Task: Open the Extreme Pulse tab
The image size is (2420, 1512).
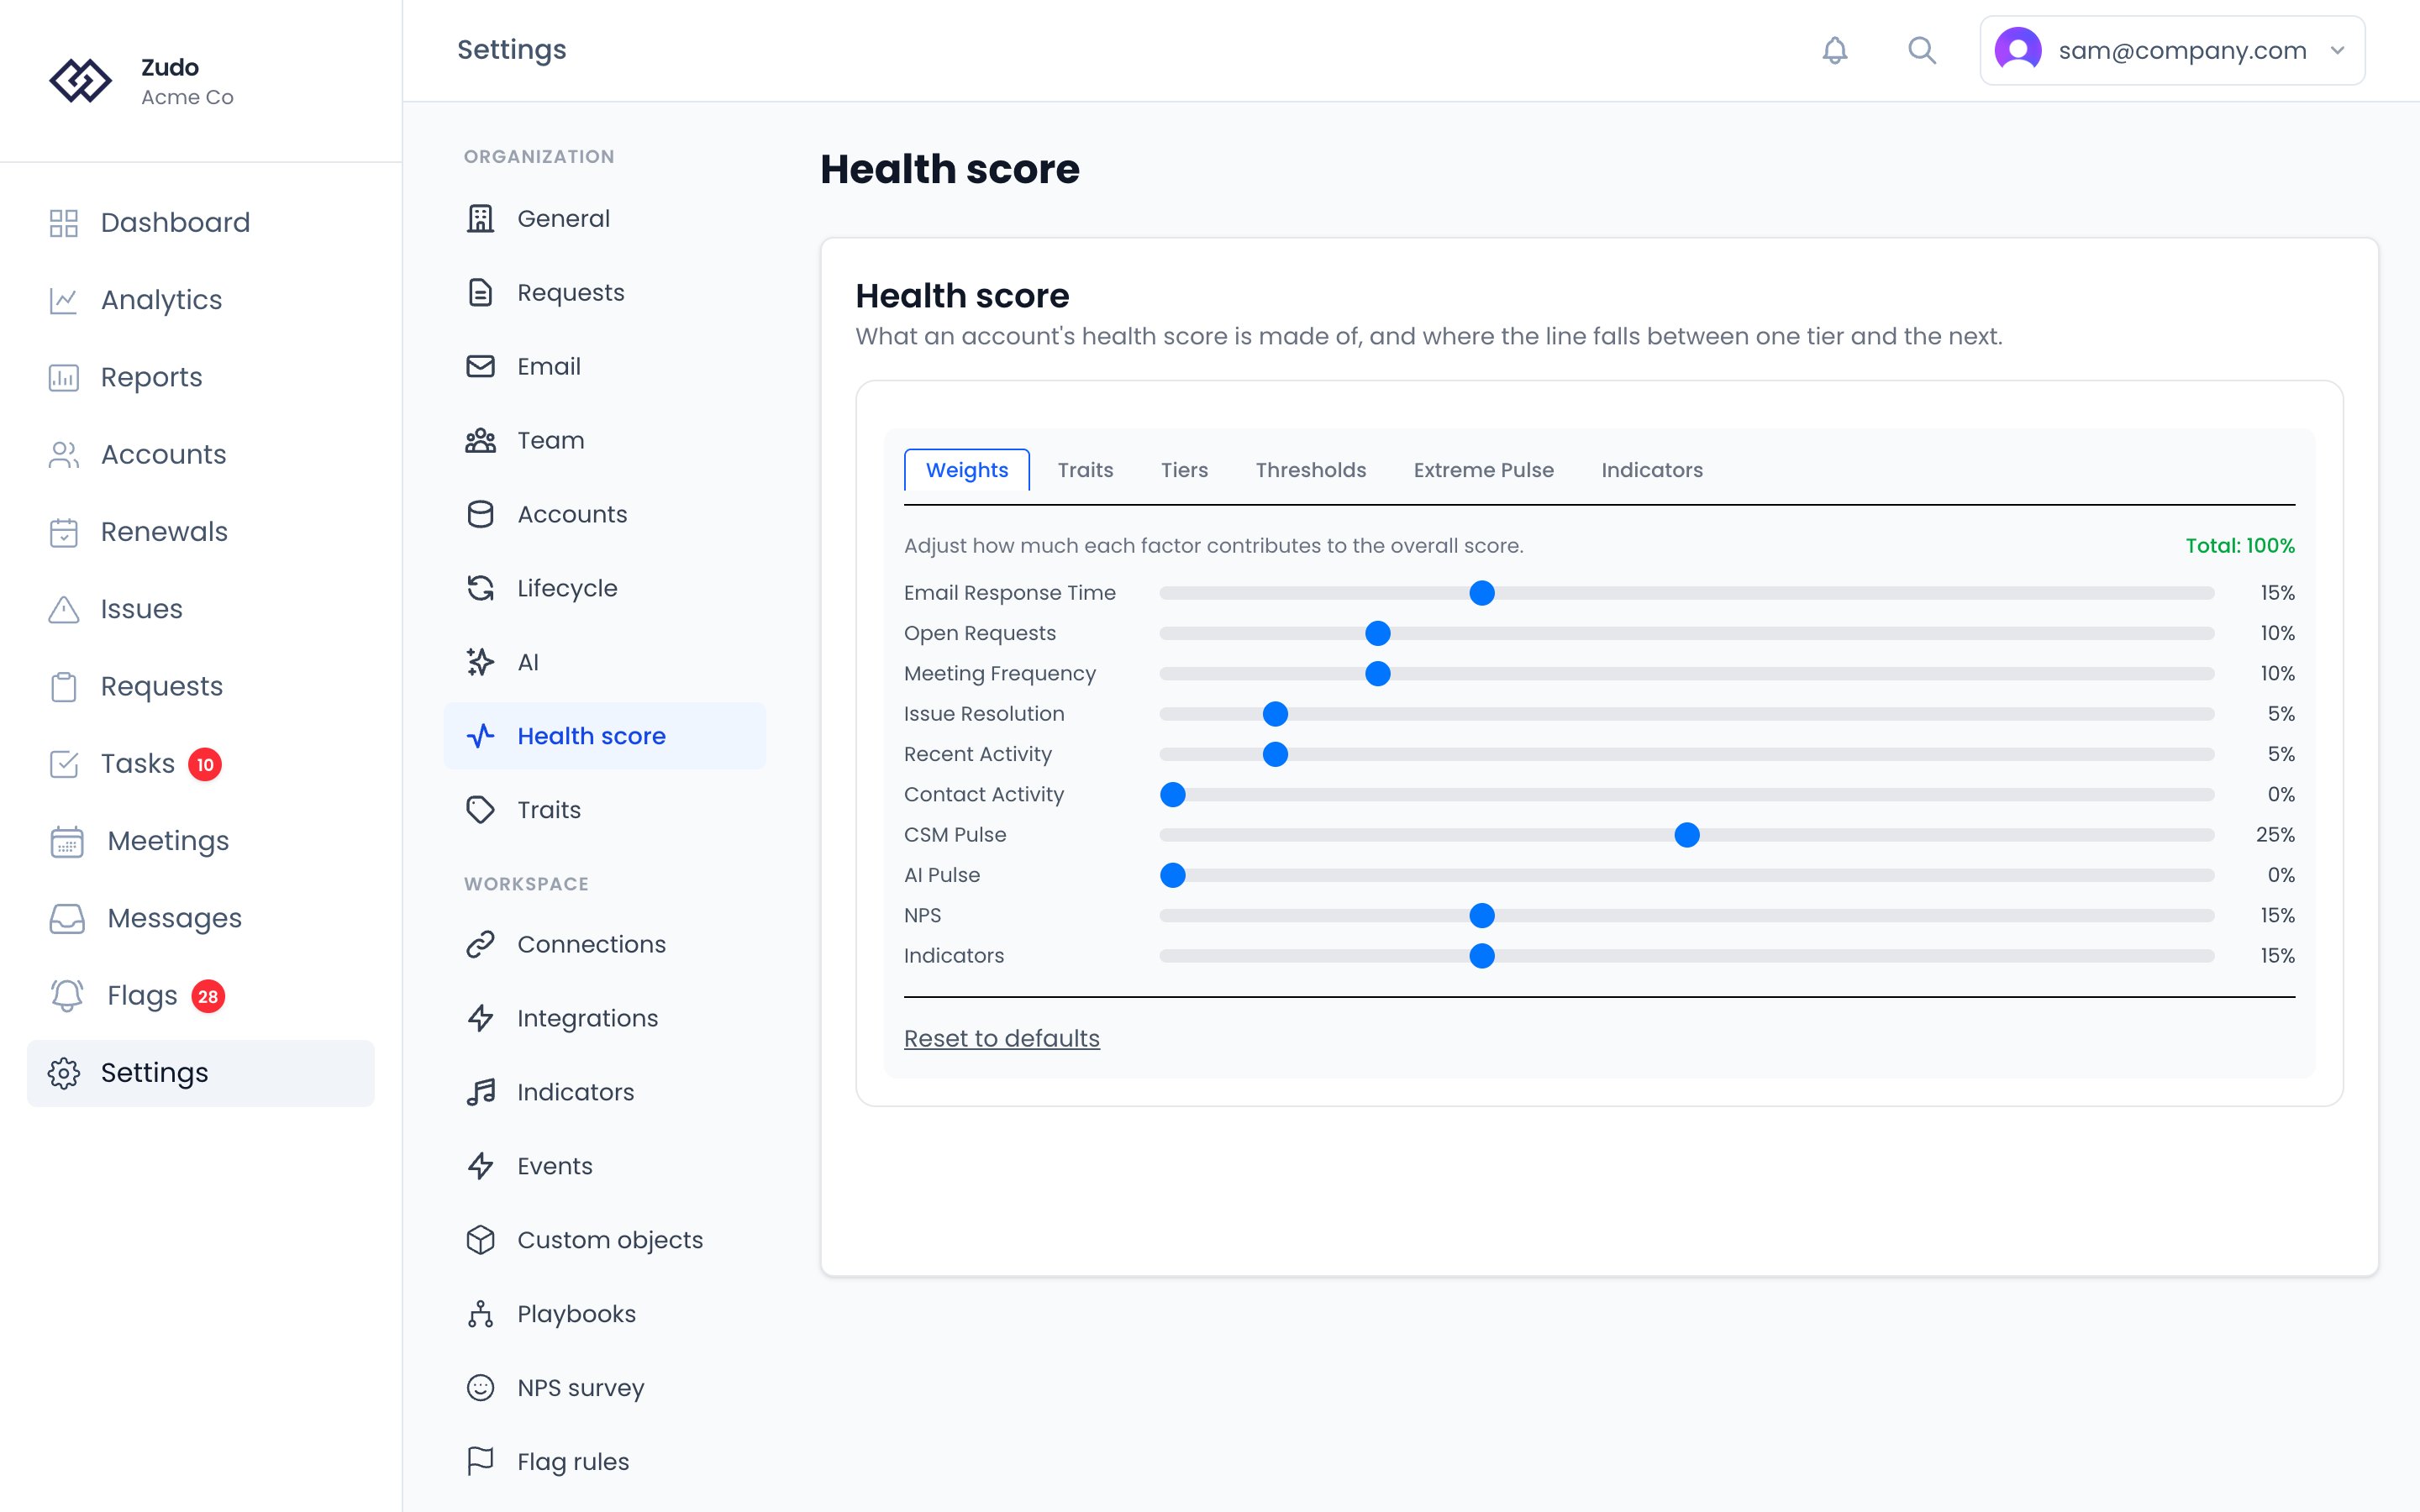Action: tap(1483, 470)
